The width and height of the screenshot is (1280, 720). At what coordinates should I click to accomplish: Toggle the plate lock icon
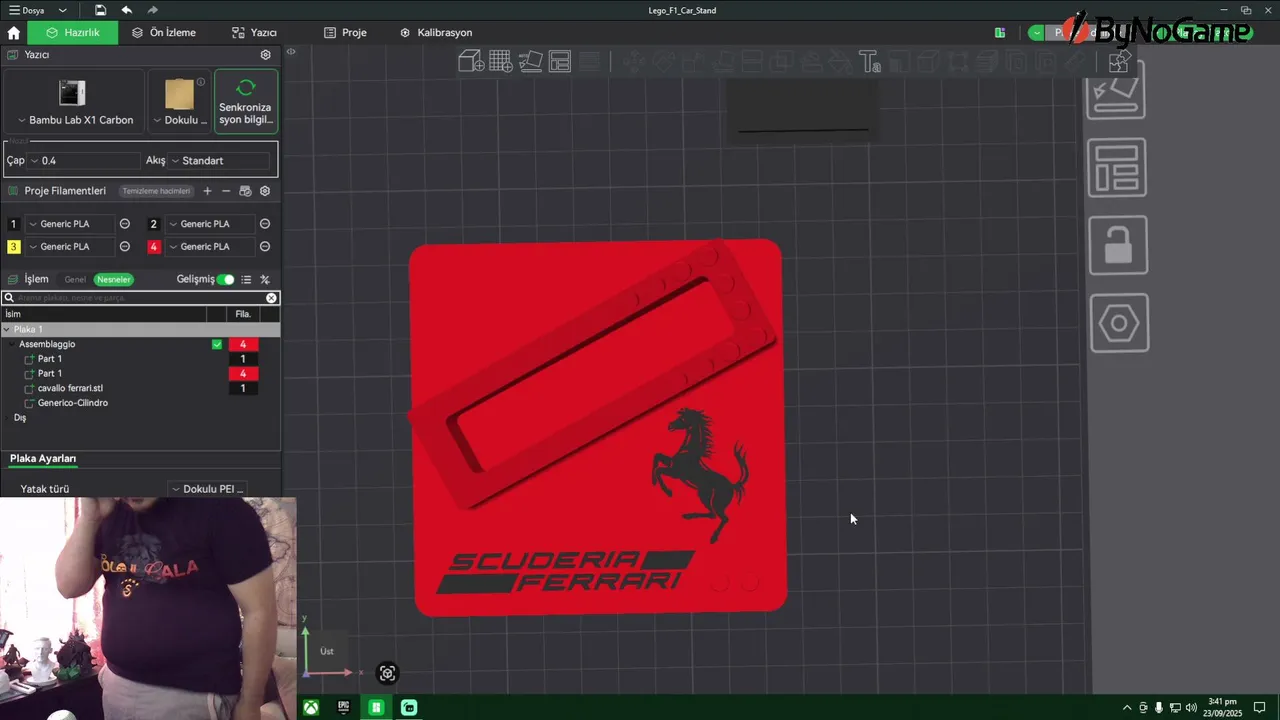pyautogui.click(x=1118, y=245)
